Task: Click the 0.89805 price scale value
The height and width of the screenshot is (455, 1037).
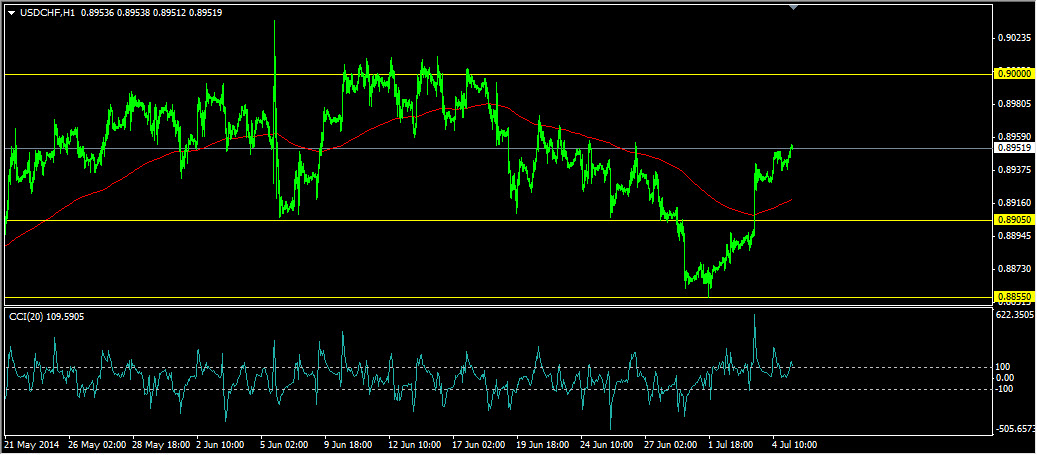Action: [1013, 103]
